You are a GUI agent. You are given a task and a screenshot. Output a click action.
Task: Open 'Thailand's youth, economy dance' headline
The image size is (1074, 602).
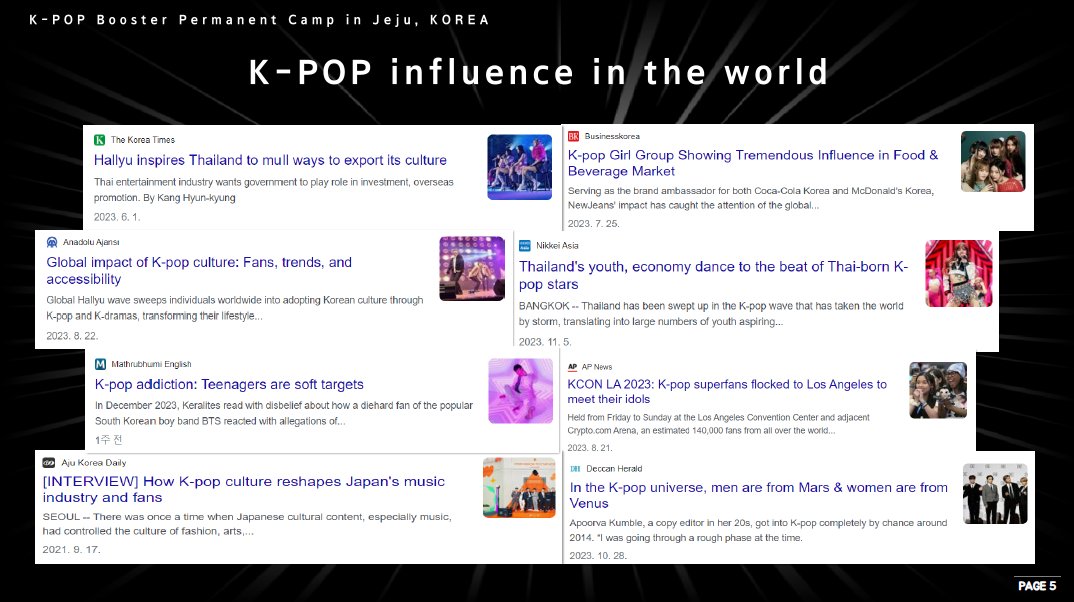click(x=713, y=275)
